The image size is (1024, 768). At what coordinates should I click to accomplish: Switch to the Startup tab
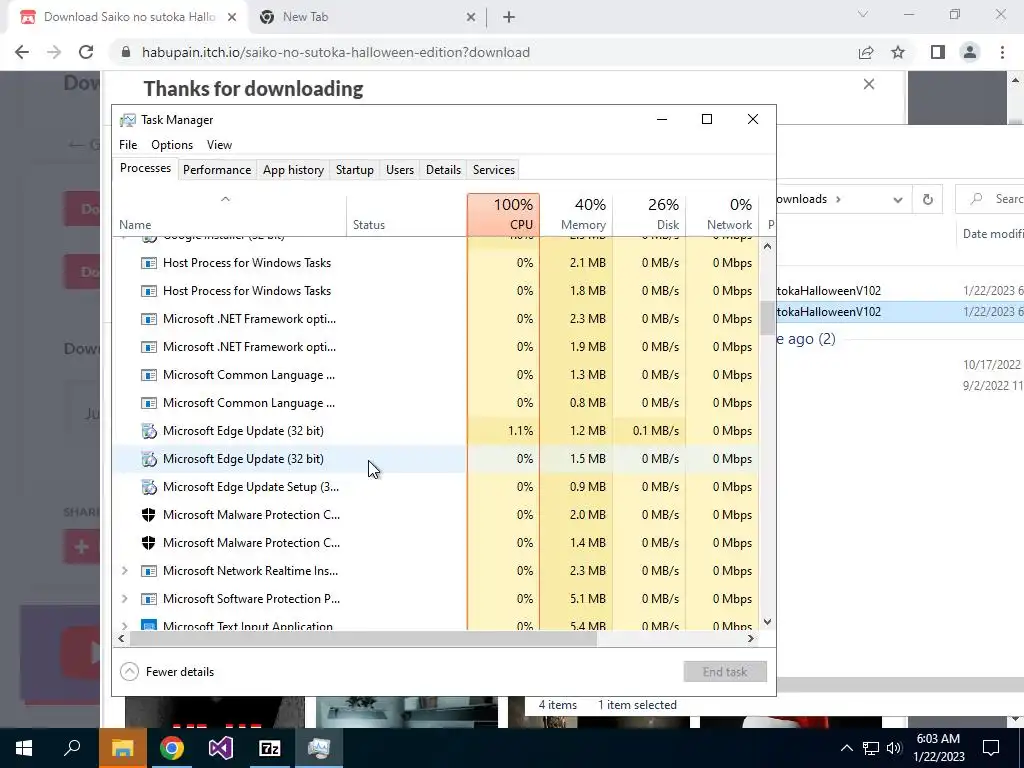[x=355, y=170]
